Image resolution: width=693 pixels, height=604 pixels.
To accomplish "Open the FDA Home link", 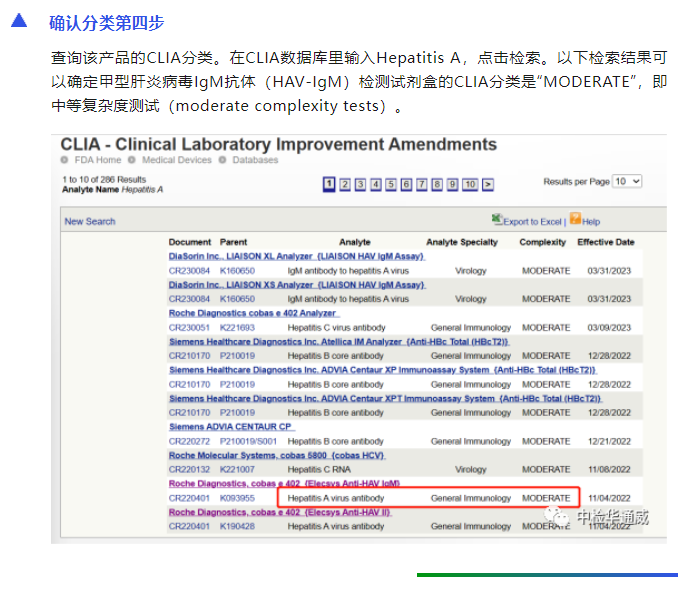I will 96,160.
